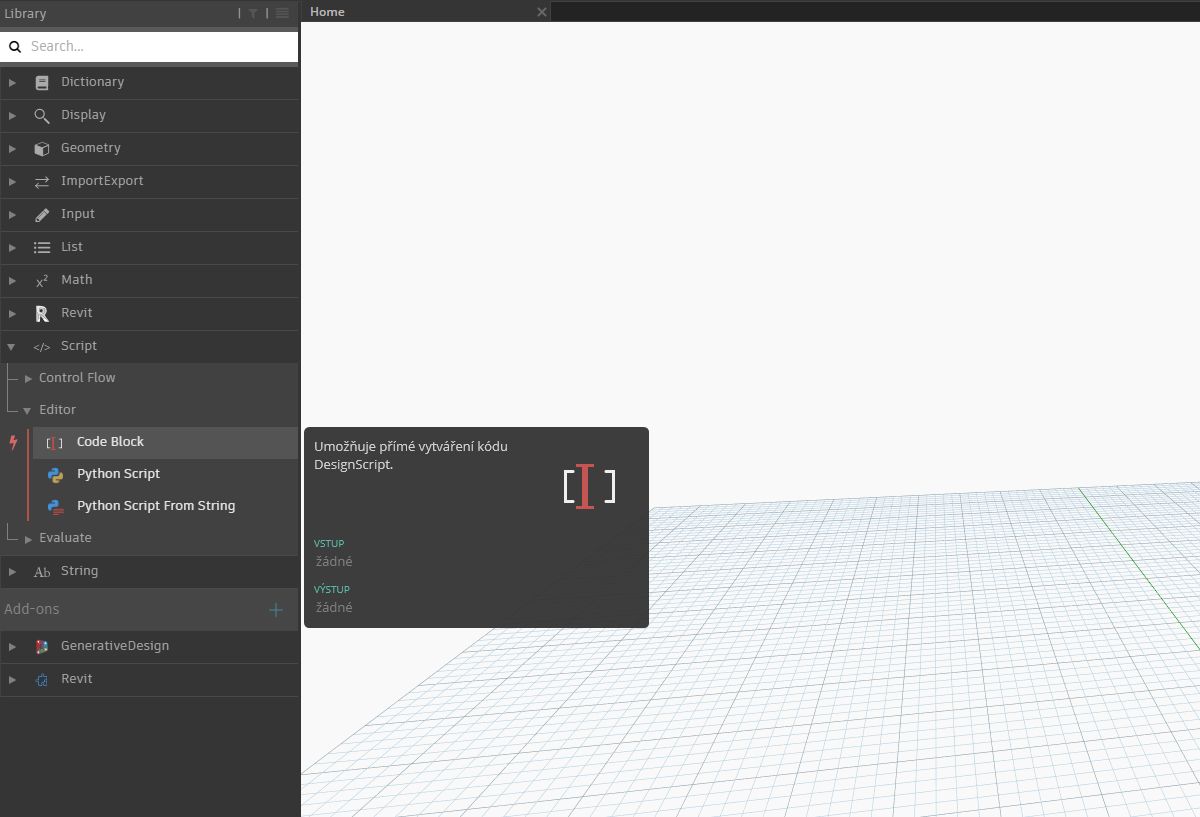Screen dimensions: 1200x817
Task: Expand the List category arrow
Action: click(12, 247)
